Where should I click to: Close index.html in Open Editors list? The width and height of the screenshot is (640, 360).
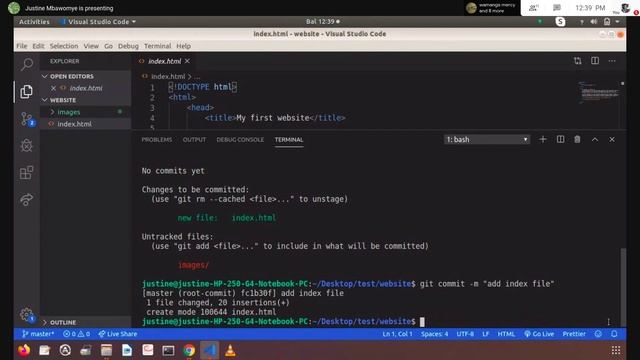[x=53, y=88]
